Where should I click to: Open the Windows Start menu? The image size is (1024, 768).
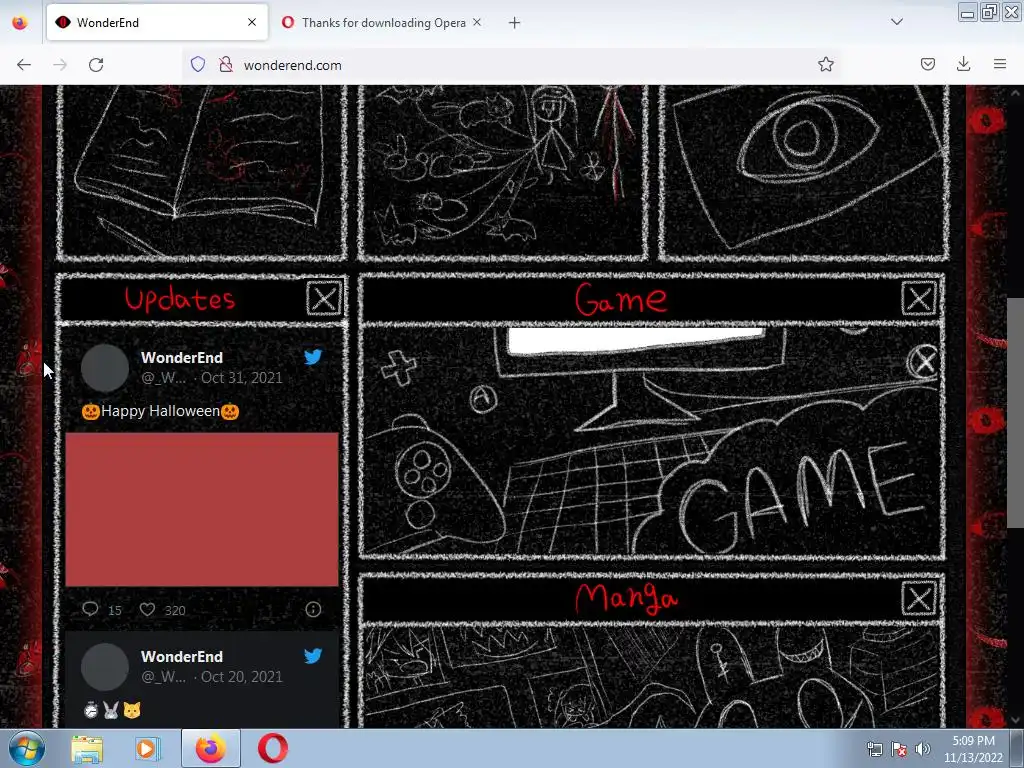pyautogui.click(x=26, y=748)
